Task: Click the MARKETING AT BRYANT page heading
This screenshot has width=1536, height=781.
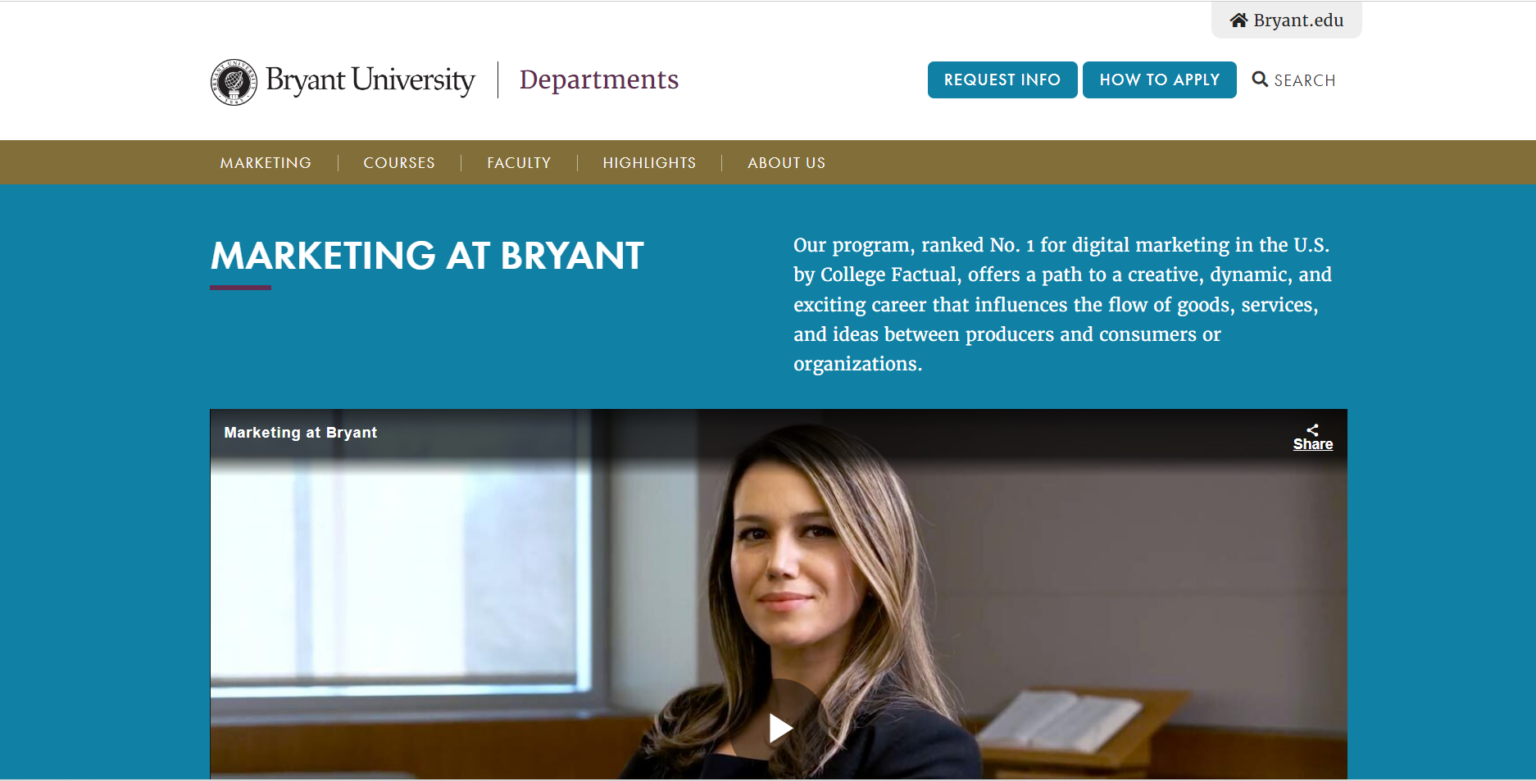Action: pos(426,256)
